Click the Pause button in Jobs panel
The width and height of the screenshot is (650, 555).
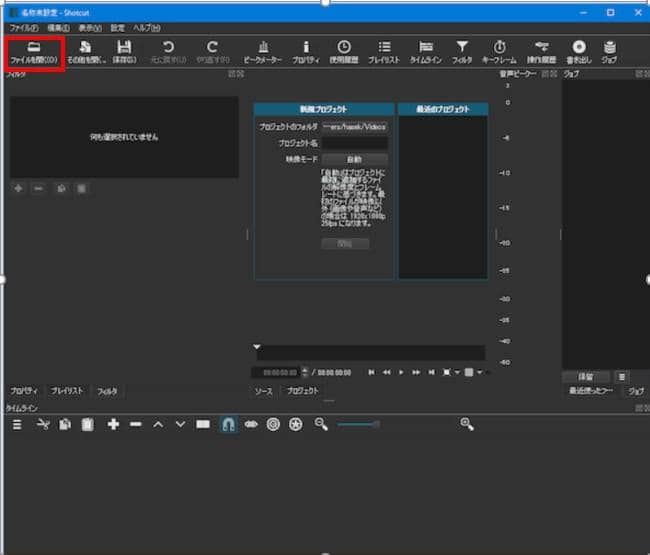[586, 377]
